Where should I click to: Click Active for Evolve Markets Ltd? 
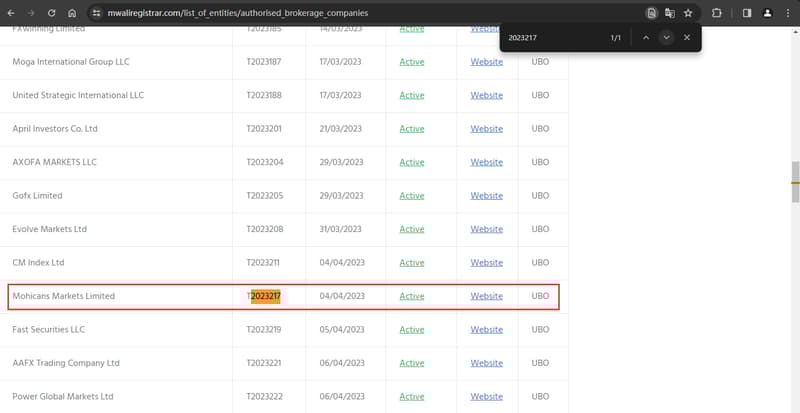point(412,229)
